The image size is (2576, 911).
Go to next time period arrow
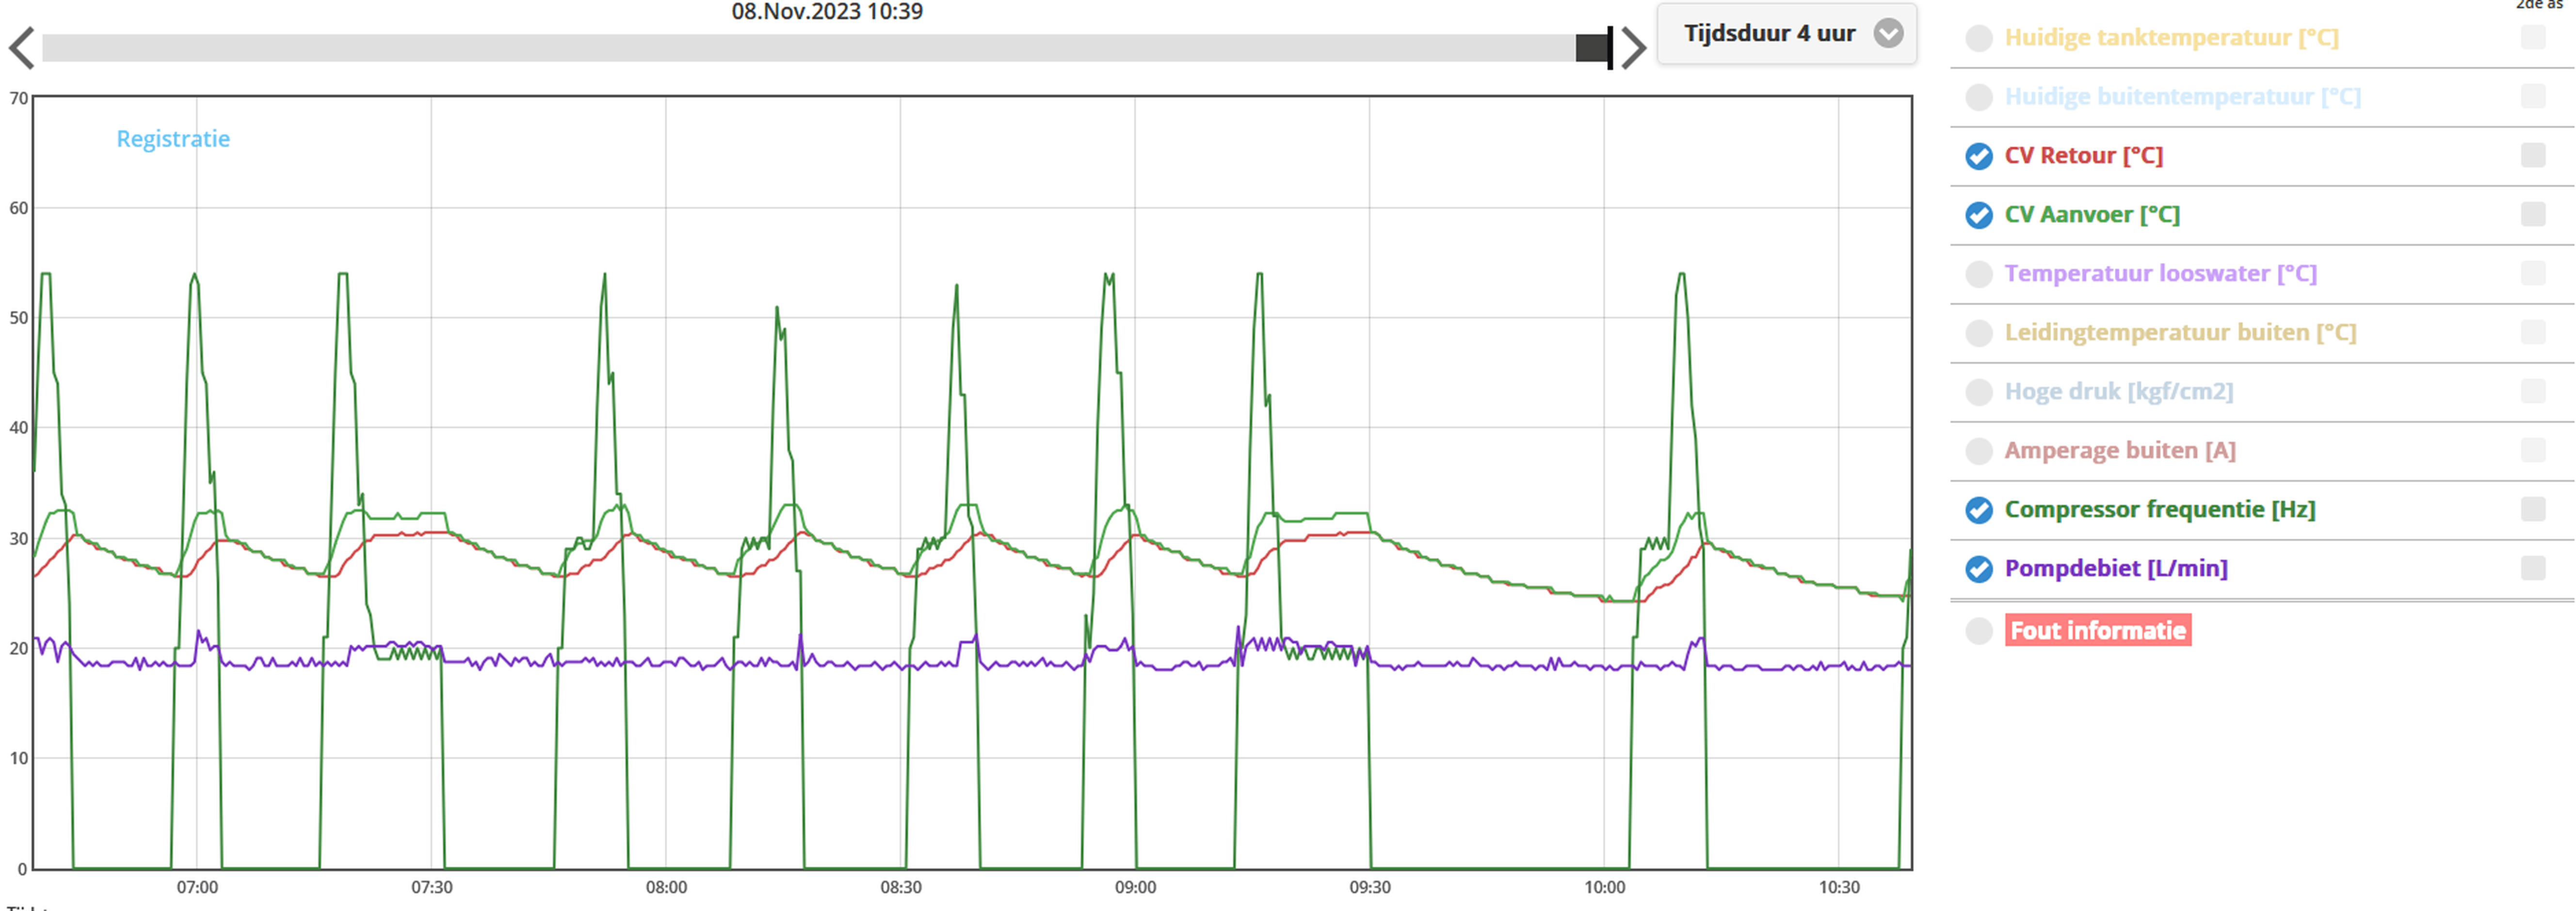pyautogui.click(x=1633, y=48)
